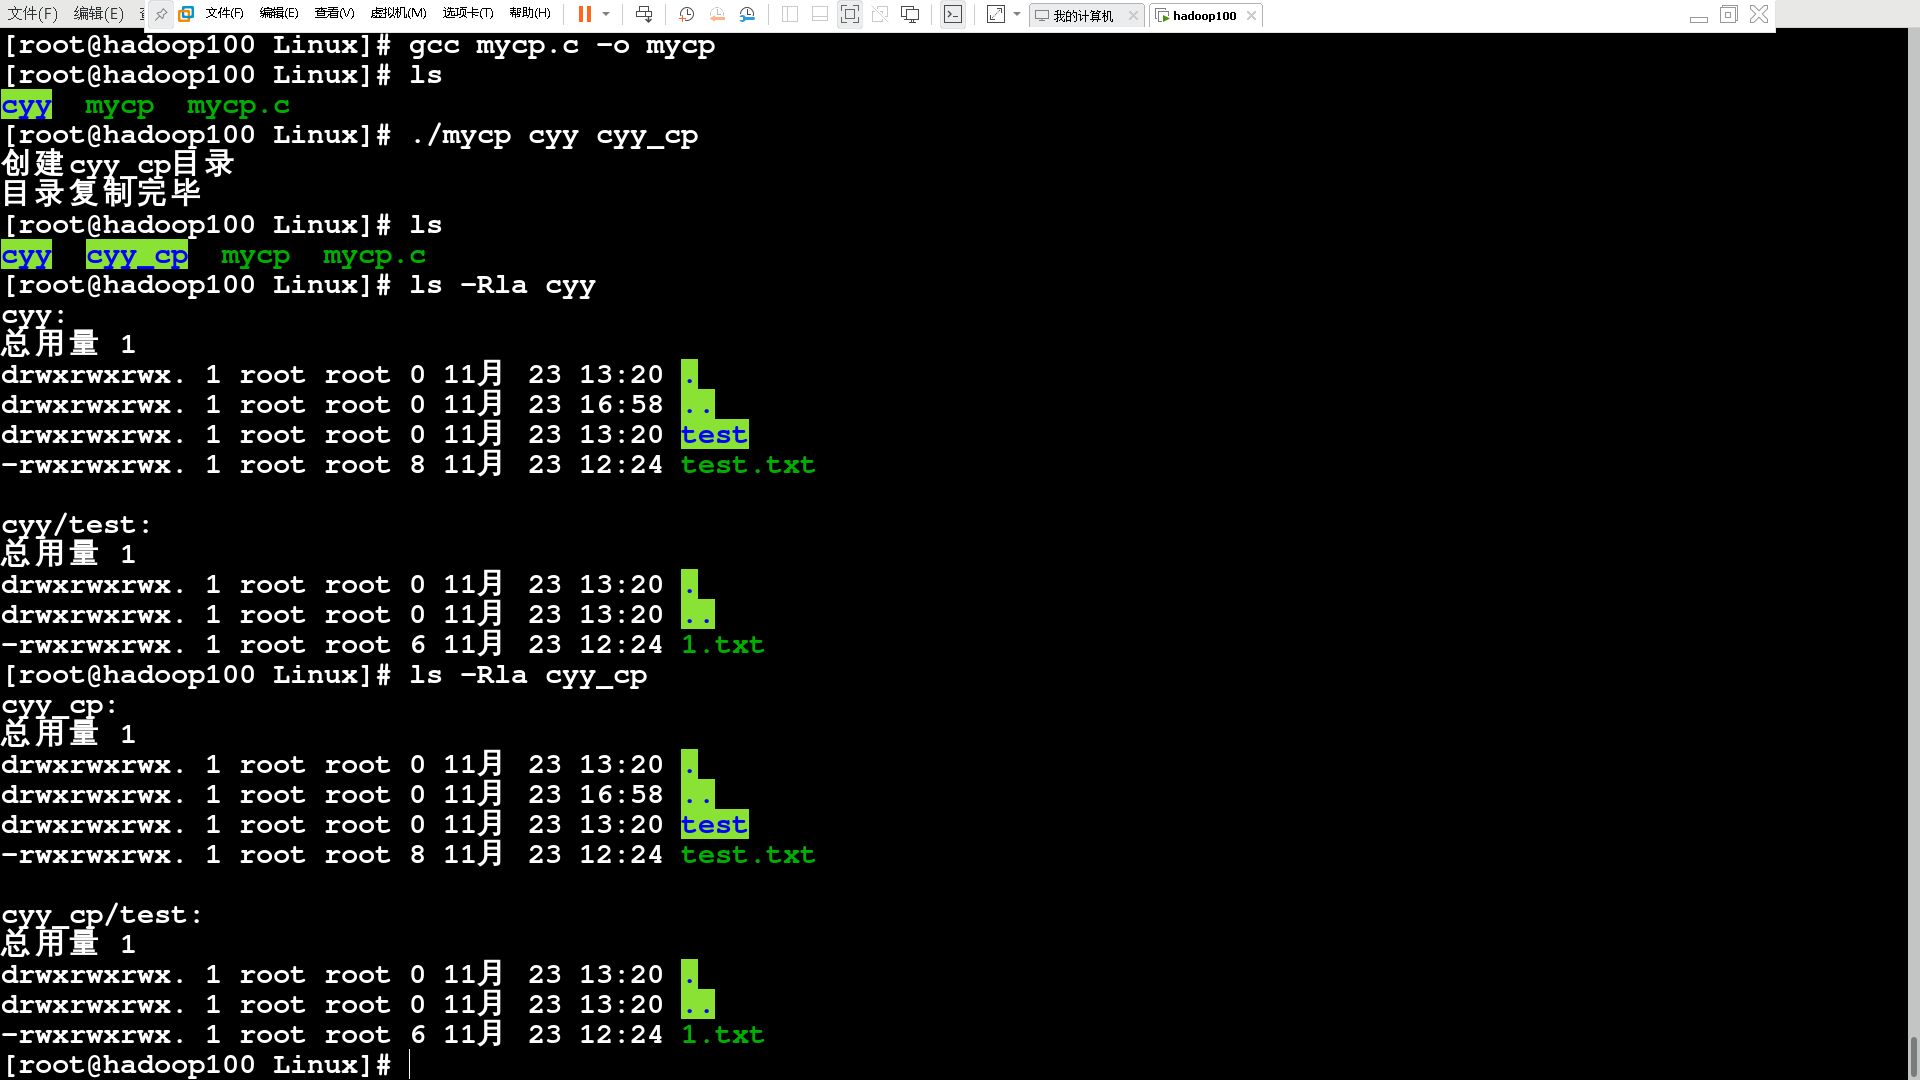Image resolution: width=1920 pixels, height=1080 pixels.
Task: Open the 查看(V) menu
Action: (x=334, y=13)
